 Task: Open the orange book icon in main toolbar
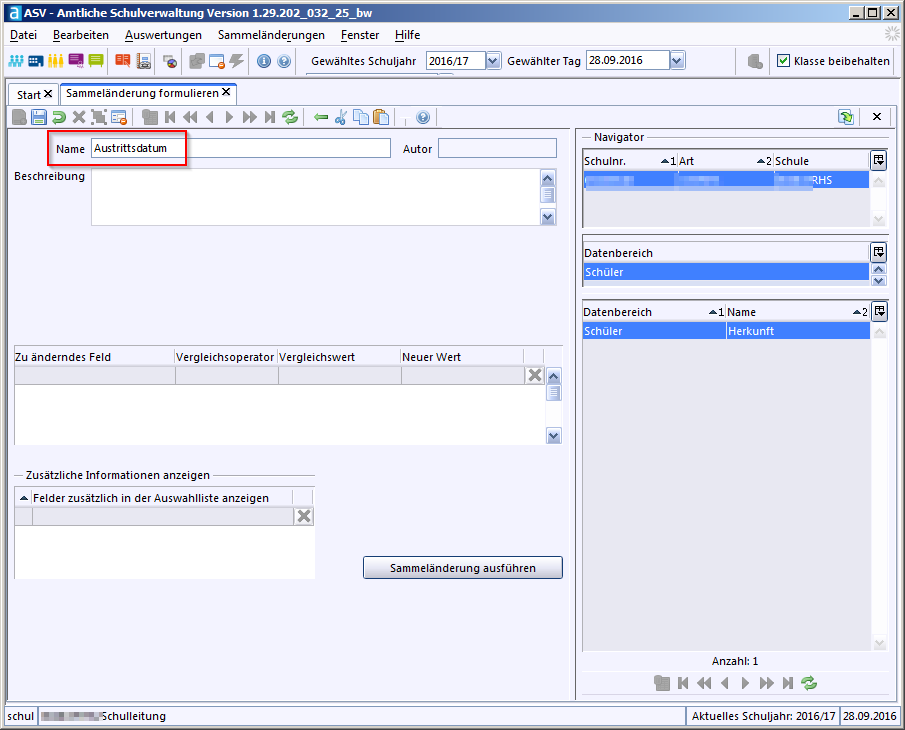(x=122, y=61)
